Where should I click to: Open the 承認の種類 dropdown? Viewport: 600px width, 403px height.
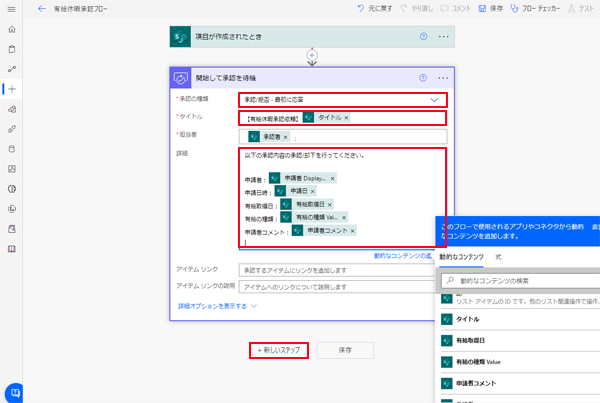click(x=342, y=100)
